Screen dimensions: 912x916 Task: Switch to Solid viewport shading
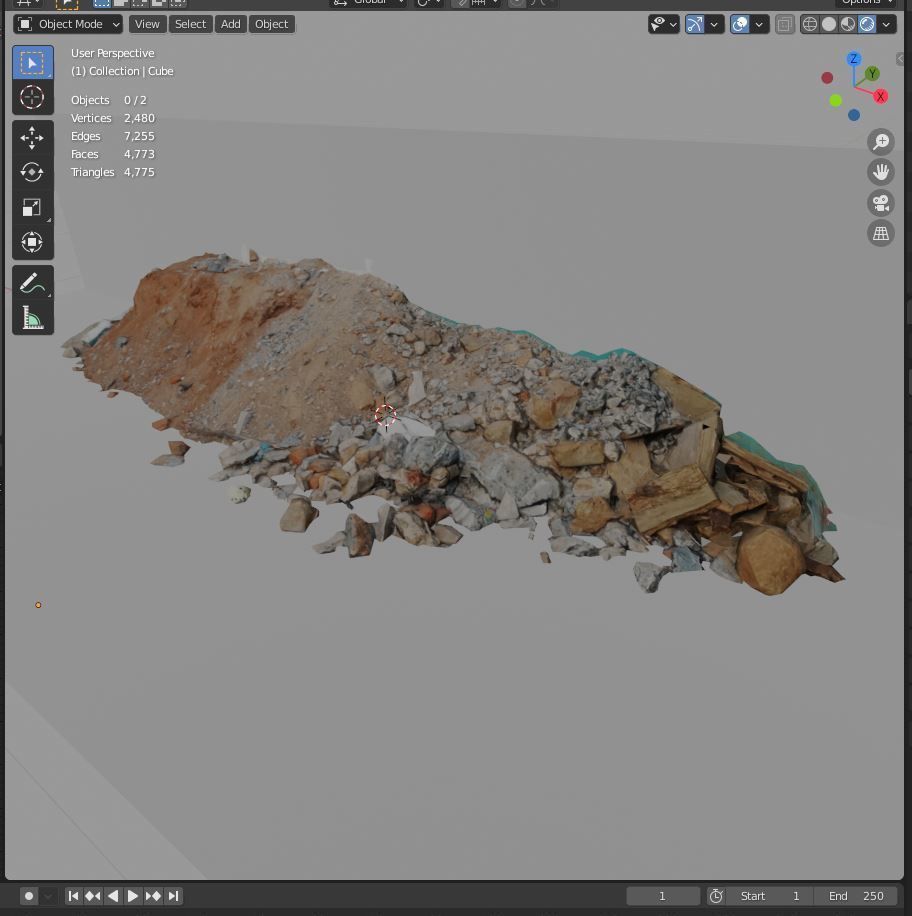828,24
